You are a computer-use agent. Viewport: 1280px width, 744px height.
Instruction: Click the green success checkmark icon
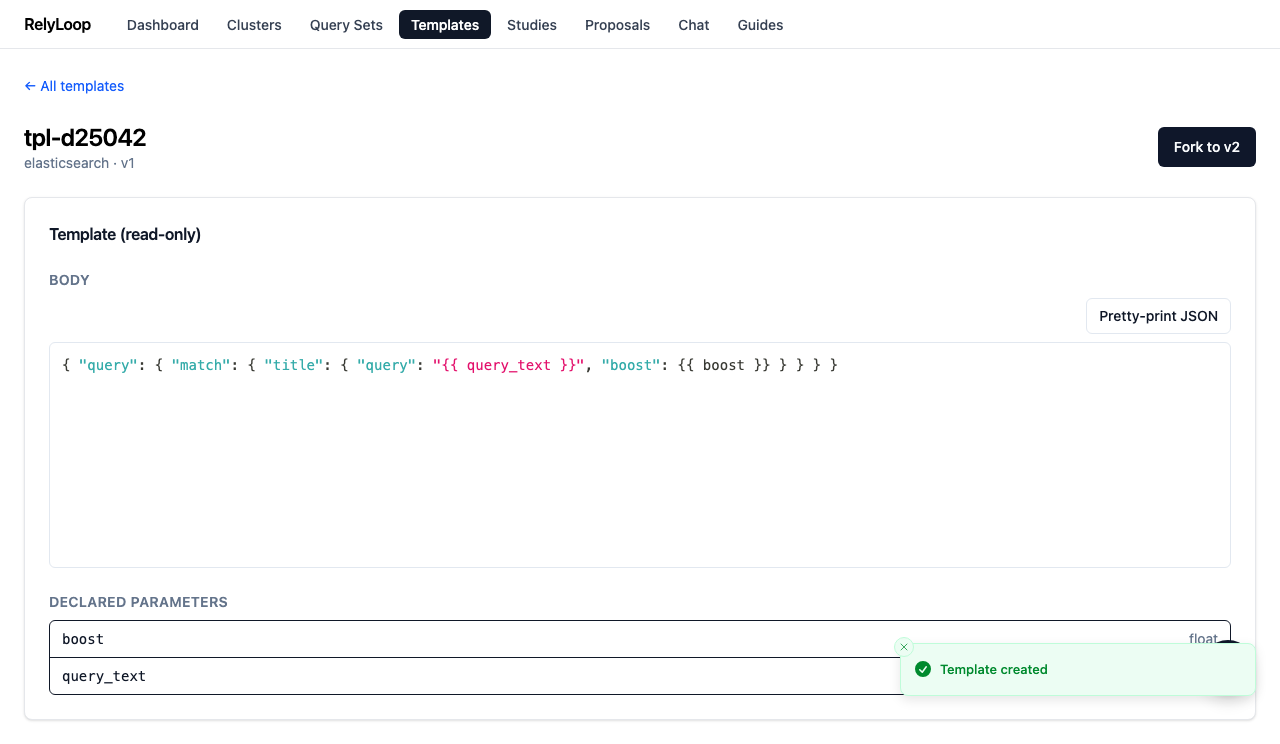(x=923, y=669)
